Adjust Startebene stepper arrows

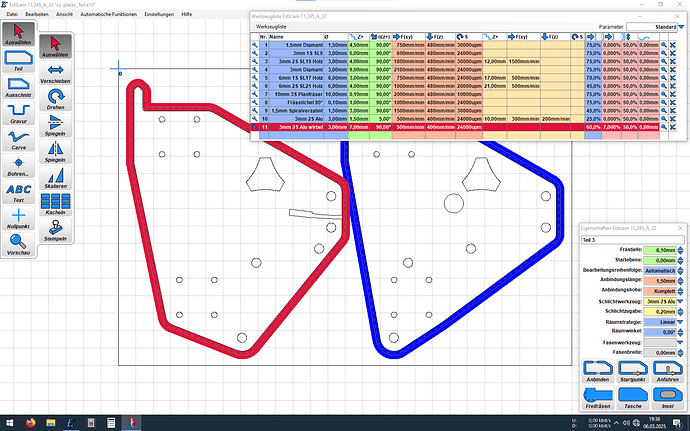coord(680,261)
